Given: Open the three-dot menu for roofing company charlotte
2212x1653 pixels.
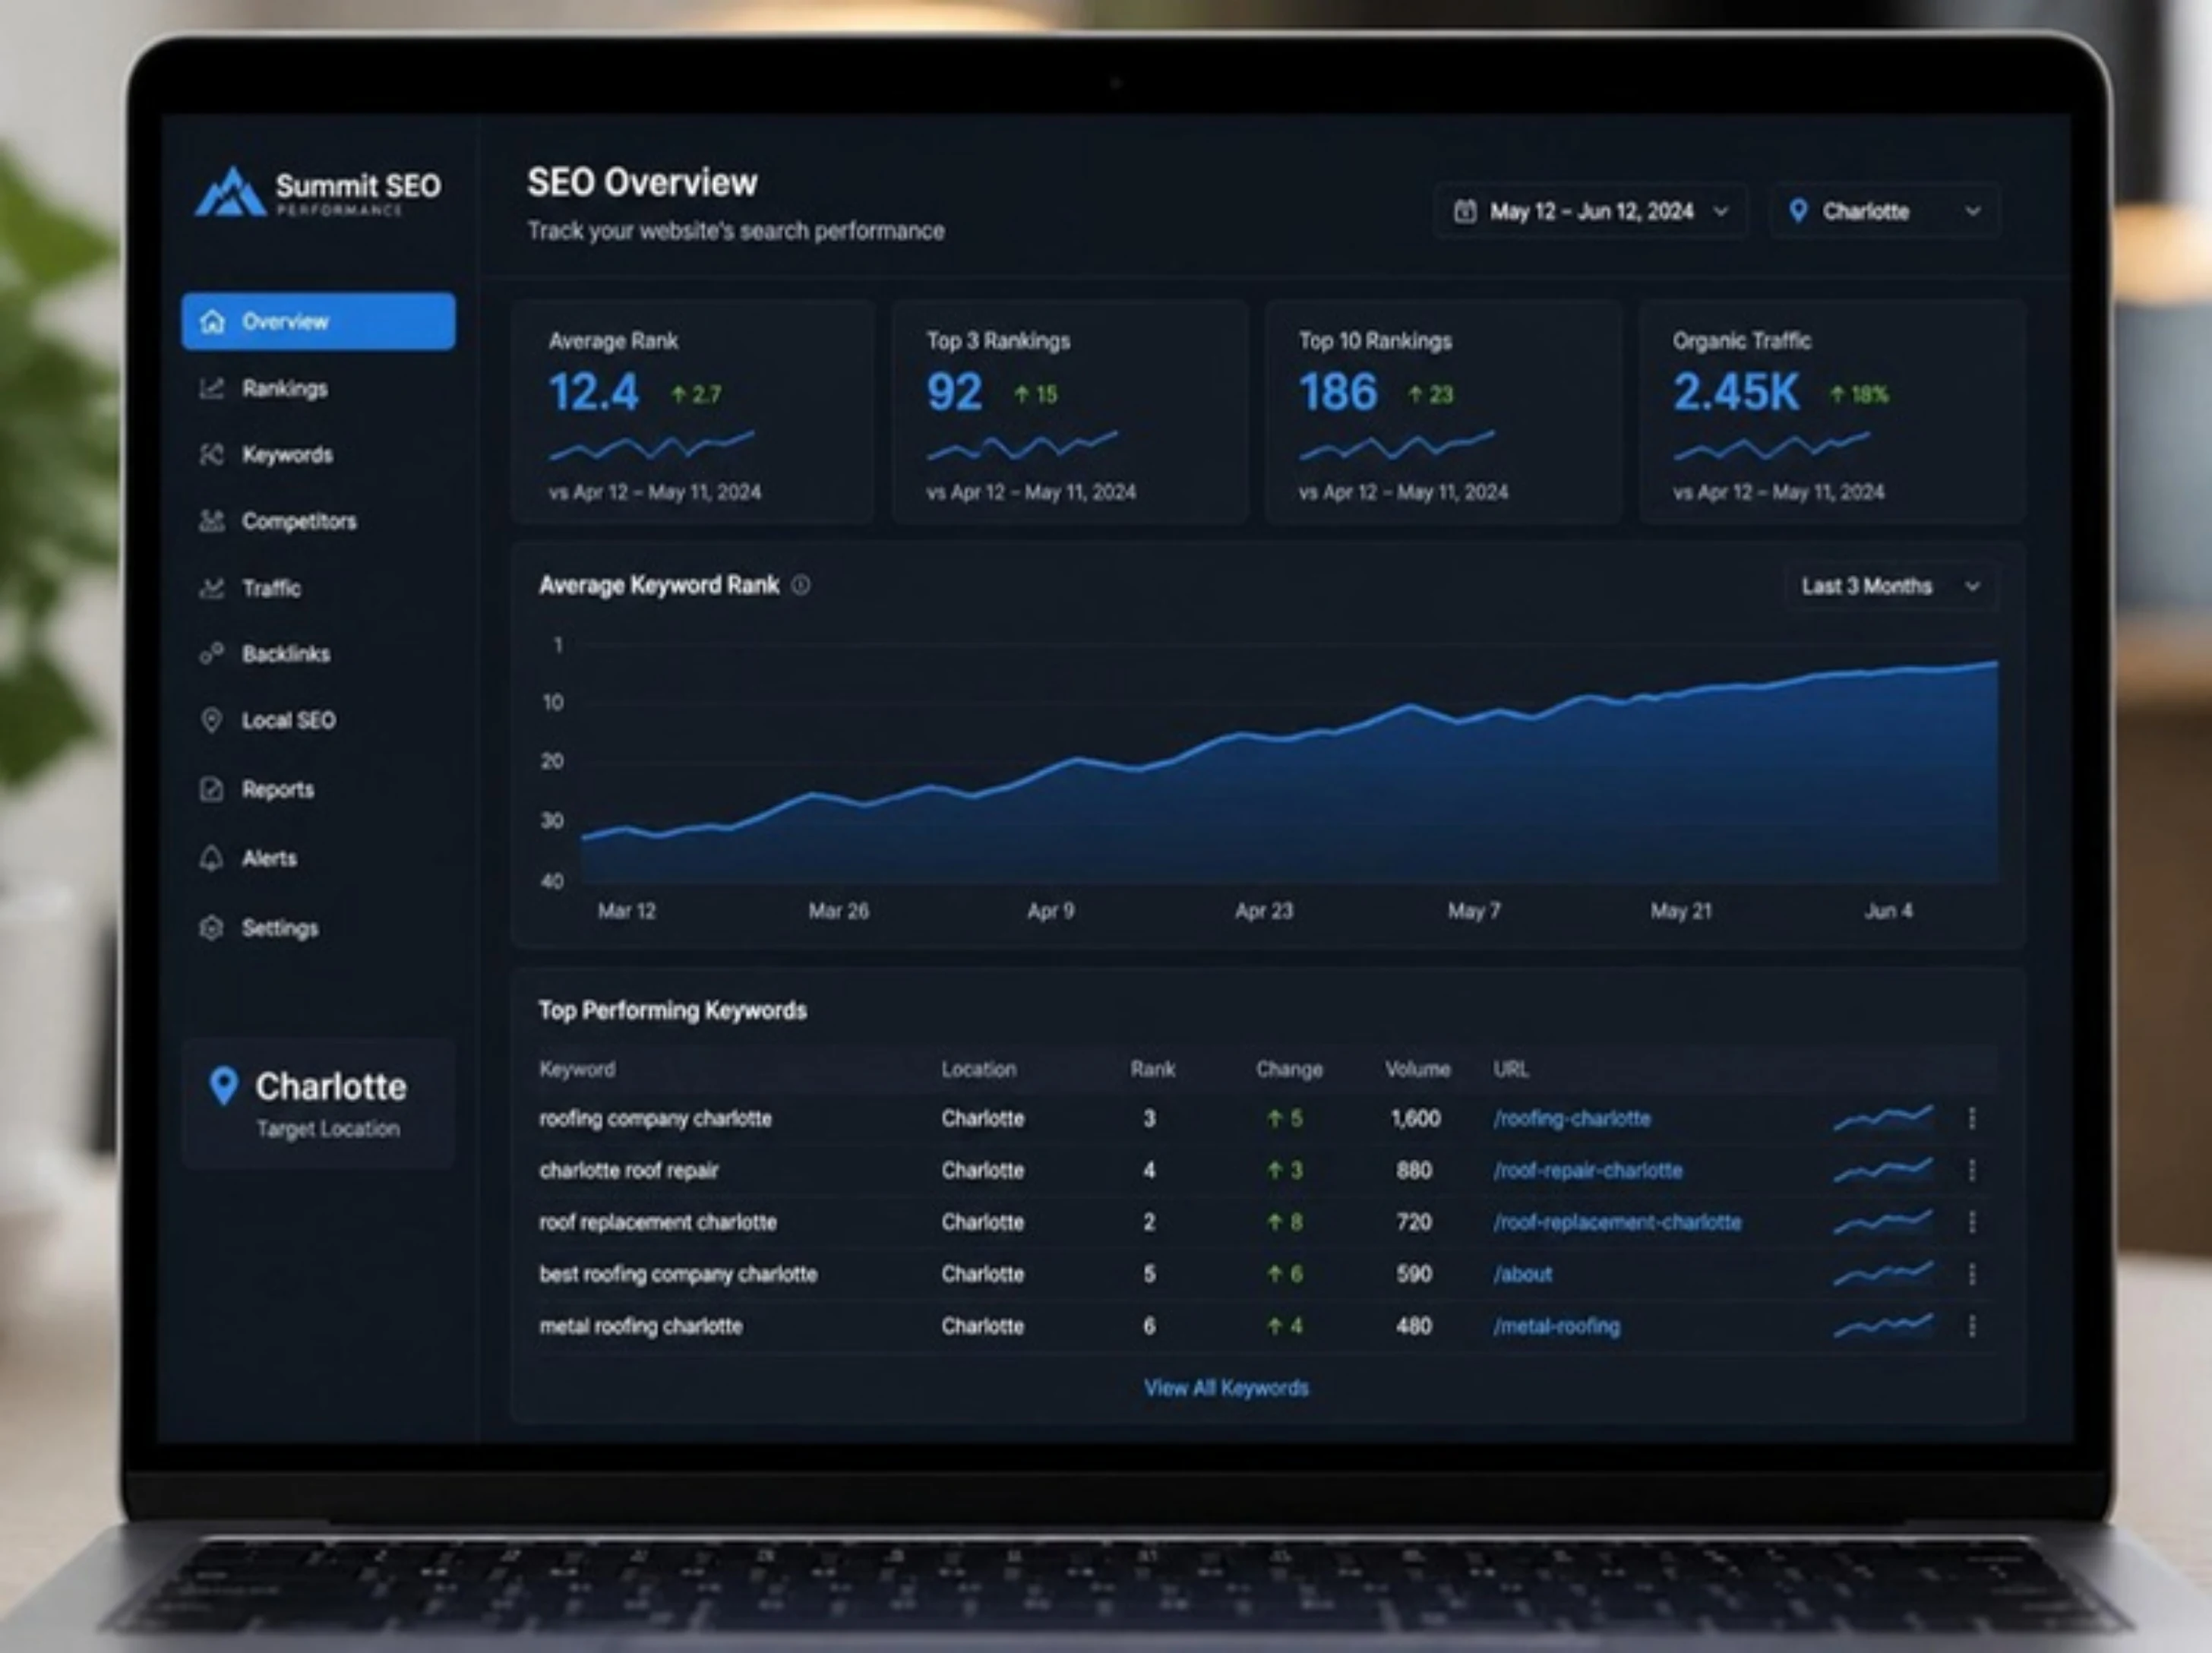Looking at the screenshot, I should pyautogui.click(x=1972, y=1118).
